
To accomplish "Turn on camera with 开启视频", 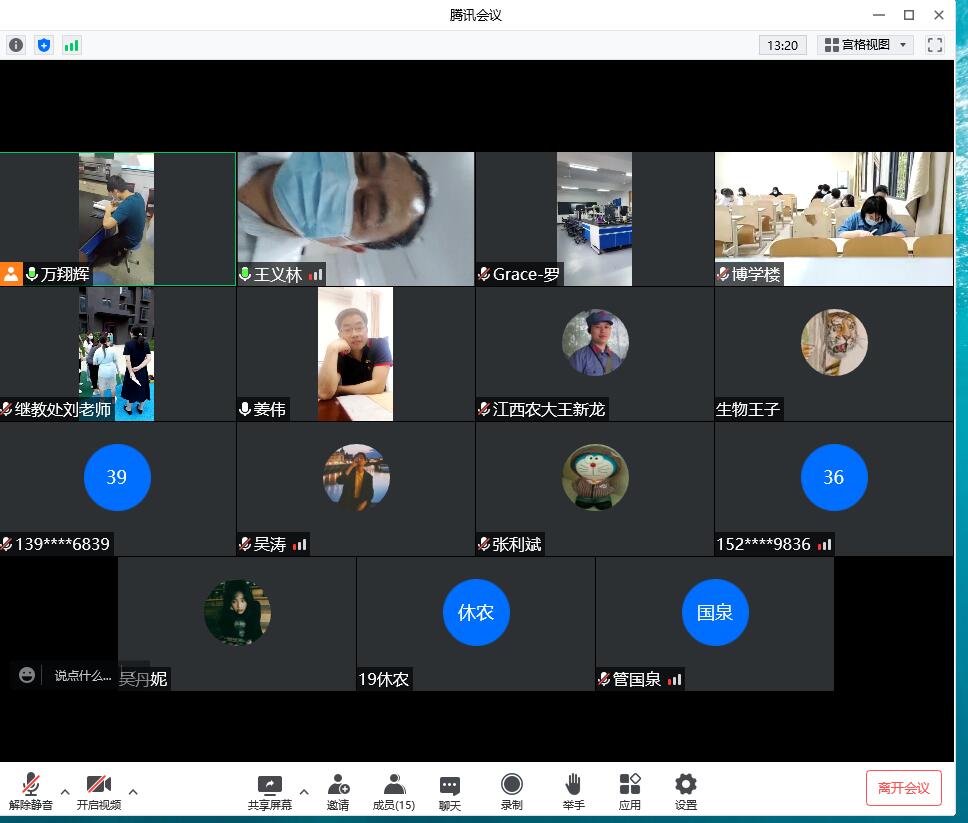I will pyautogui.click(x=98, y=791).
